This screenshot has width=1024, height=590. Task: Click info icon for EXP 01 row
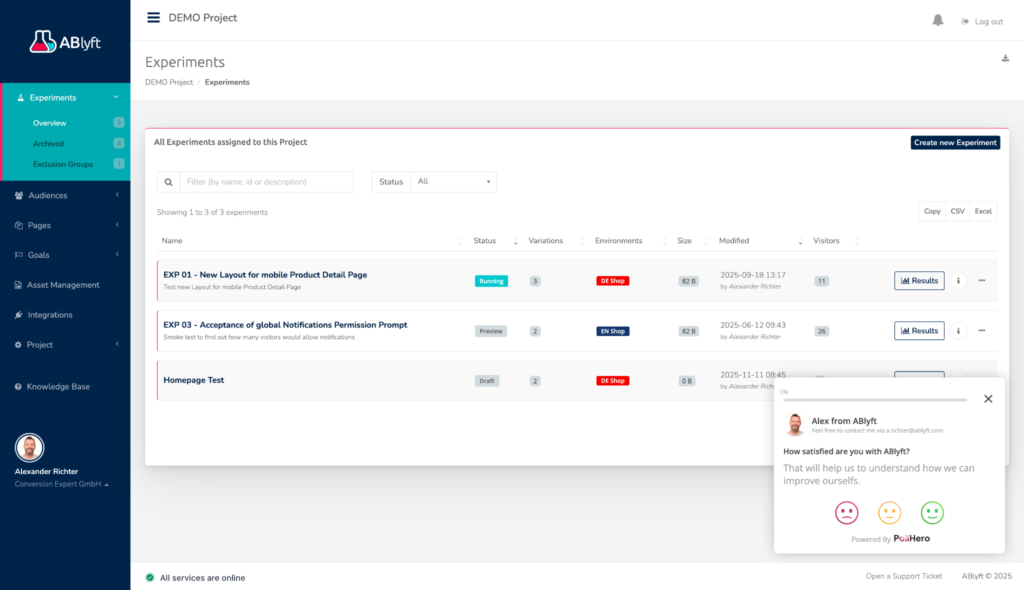coord(958,281)
